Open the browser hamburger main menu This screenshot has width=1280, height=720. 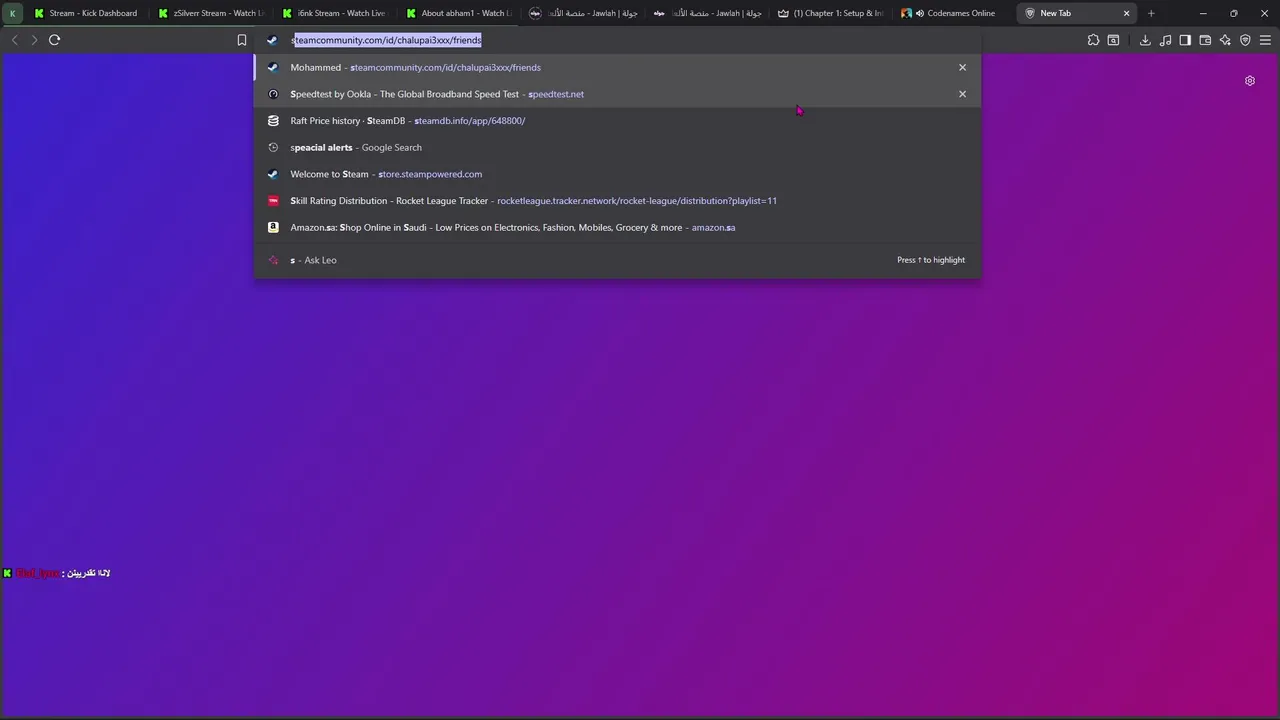pos(1265,40)
